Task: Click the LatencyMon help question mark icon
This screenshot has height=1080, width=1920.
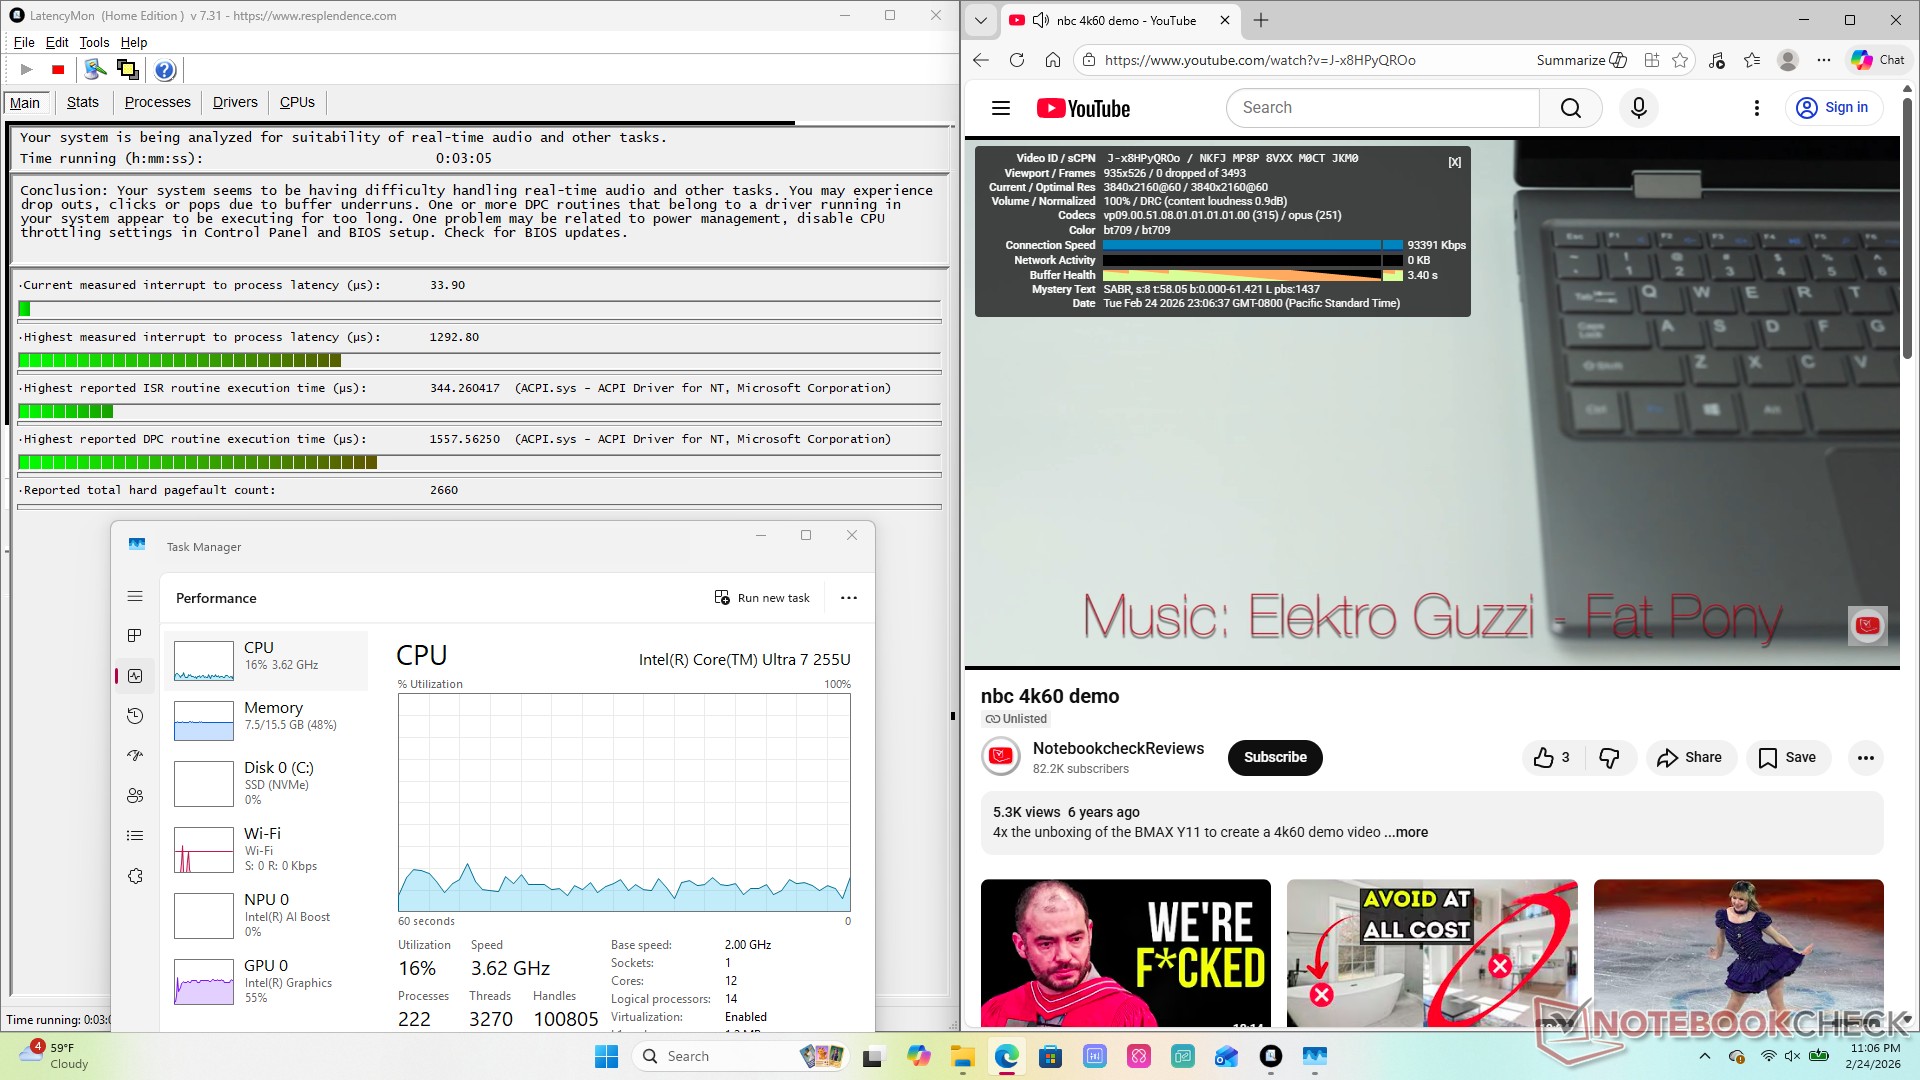Action: pyautogui.click(x=165, y=70)
